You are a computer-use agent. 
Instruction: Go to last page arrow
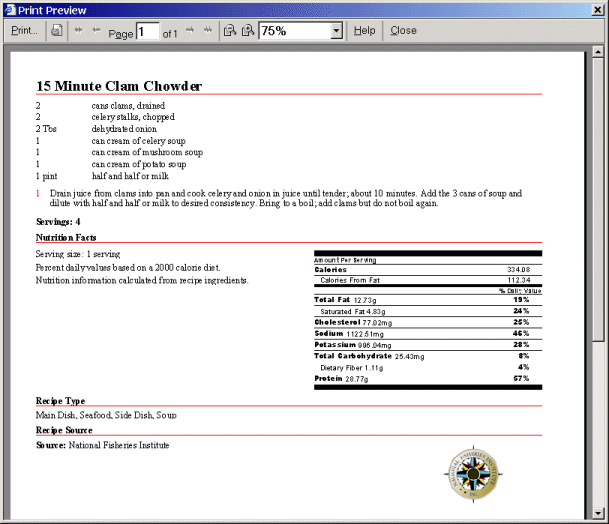tap(208, 30)
